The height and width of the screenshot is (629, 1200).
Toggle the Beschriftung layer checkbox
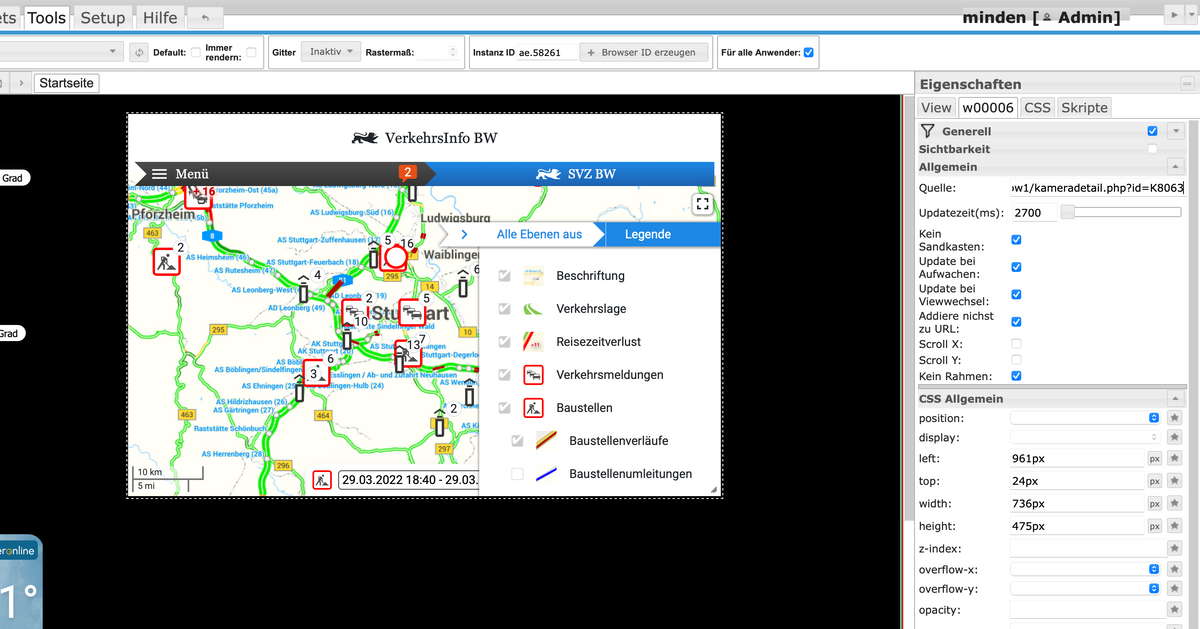pos(505,276)
